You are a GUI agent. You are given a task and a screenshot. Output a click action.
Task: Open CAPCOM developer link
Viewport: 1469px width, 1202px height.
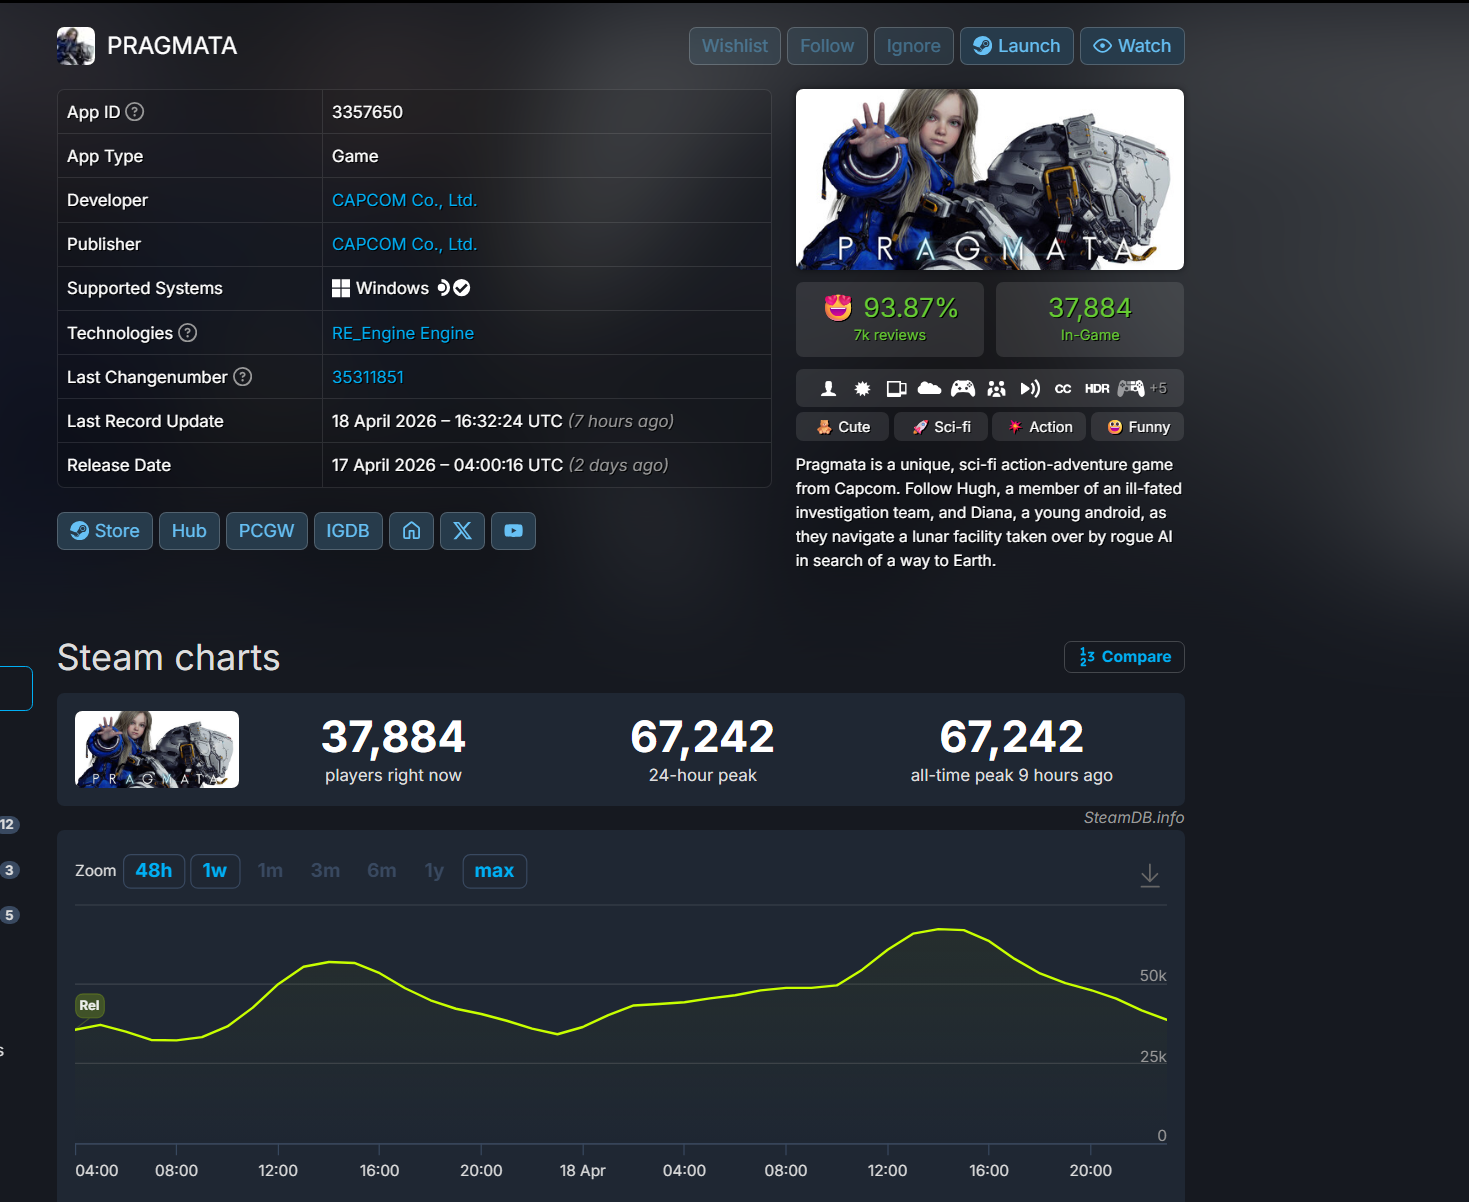(x=404, y=200)
